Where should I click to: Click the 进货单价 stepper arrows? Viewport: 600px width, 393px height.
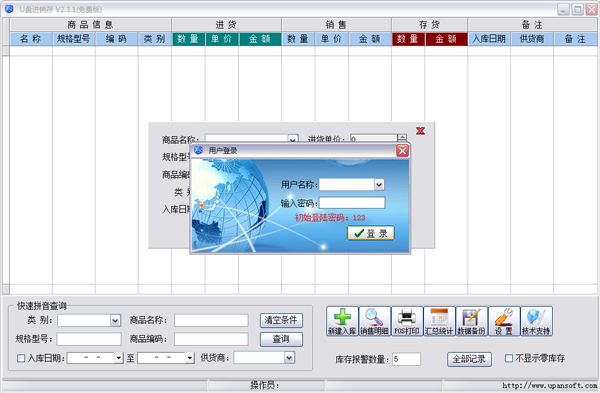tap(402, 138)
